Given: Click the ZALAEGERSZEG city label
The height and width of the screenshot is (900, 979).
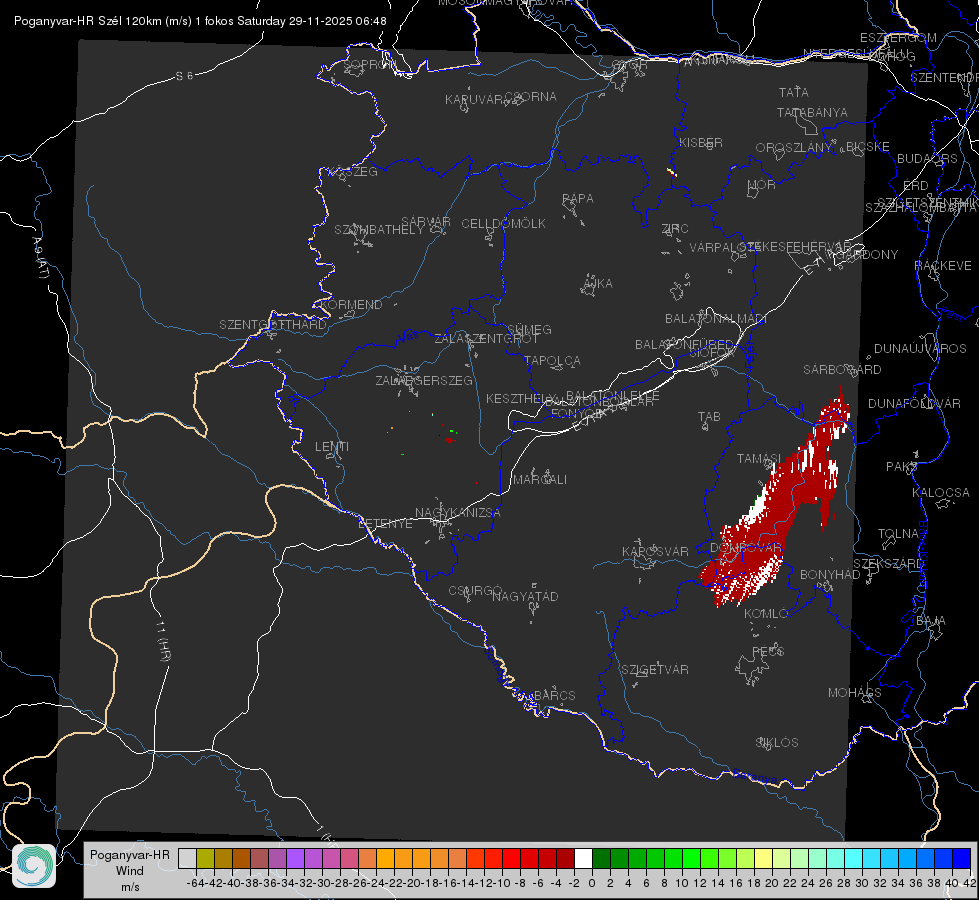Looking at the screenshot, I should coord(424,380).
